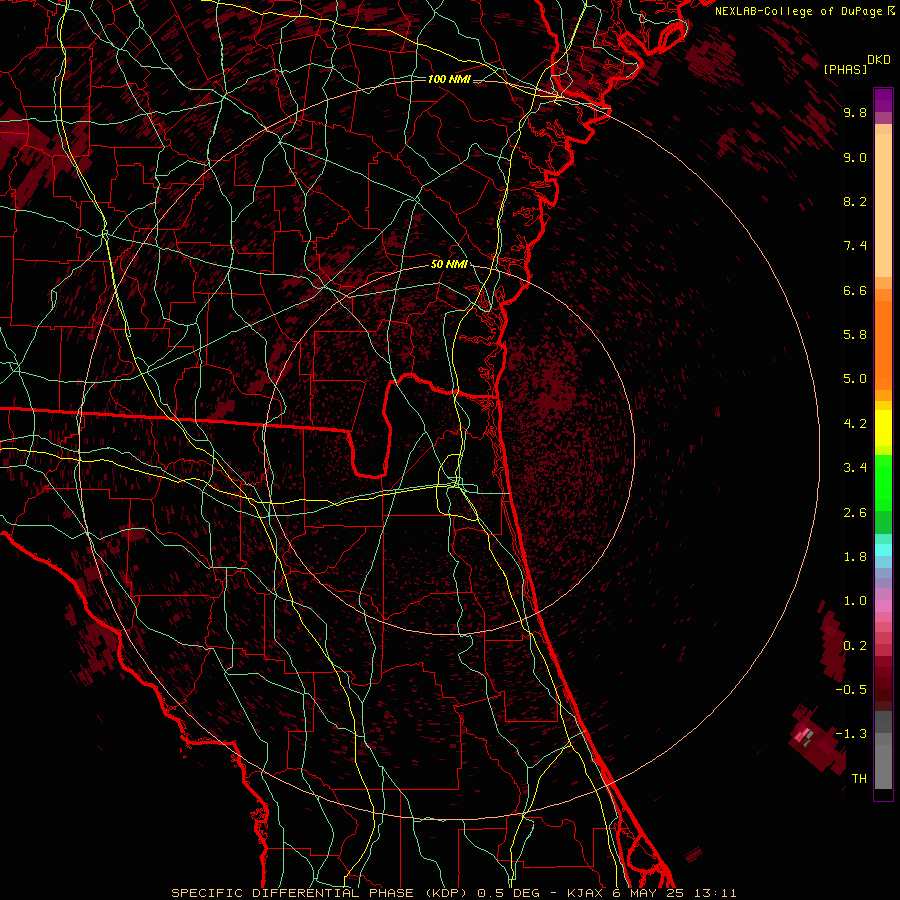Click the KJAX station identifier in the caption
This screenshot has width=900, height=900.
[x=586, y=893]
